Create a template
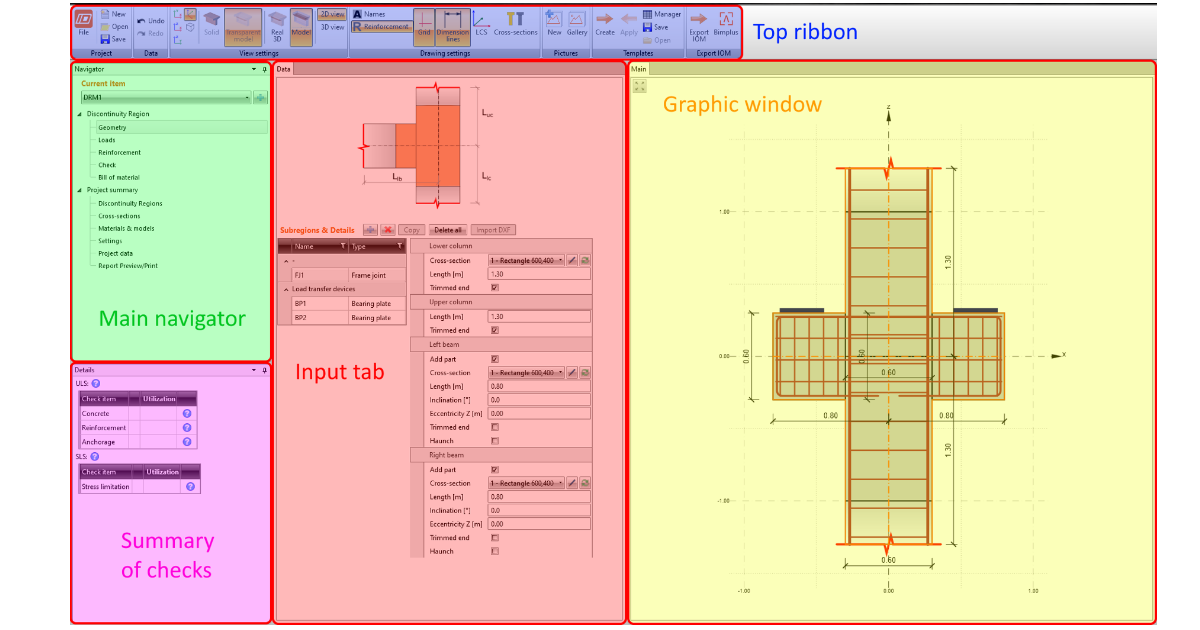The image size is (1200, 630). pos(605,24)
